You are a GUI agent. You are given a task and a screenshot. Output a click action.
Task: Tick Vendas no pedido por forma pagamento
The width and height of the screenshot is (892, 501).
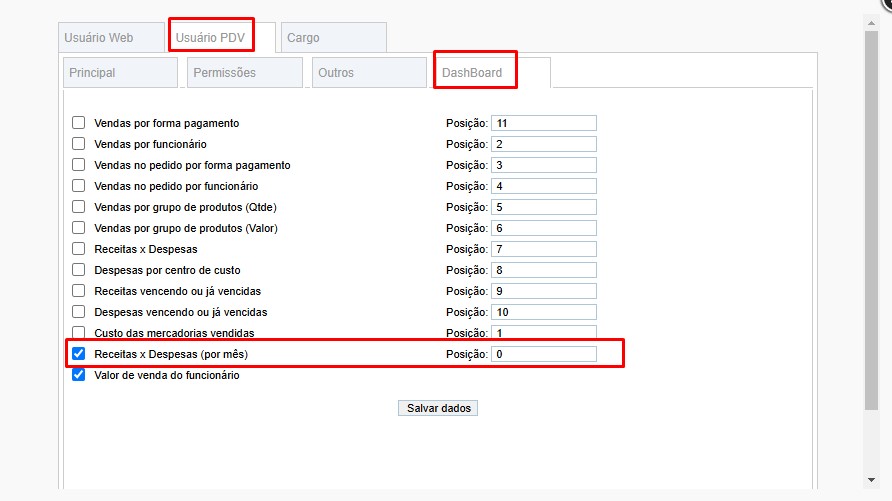(79, 165)
